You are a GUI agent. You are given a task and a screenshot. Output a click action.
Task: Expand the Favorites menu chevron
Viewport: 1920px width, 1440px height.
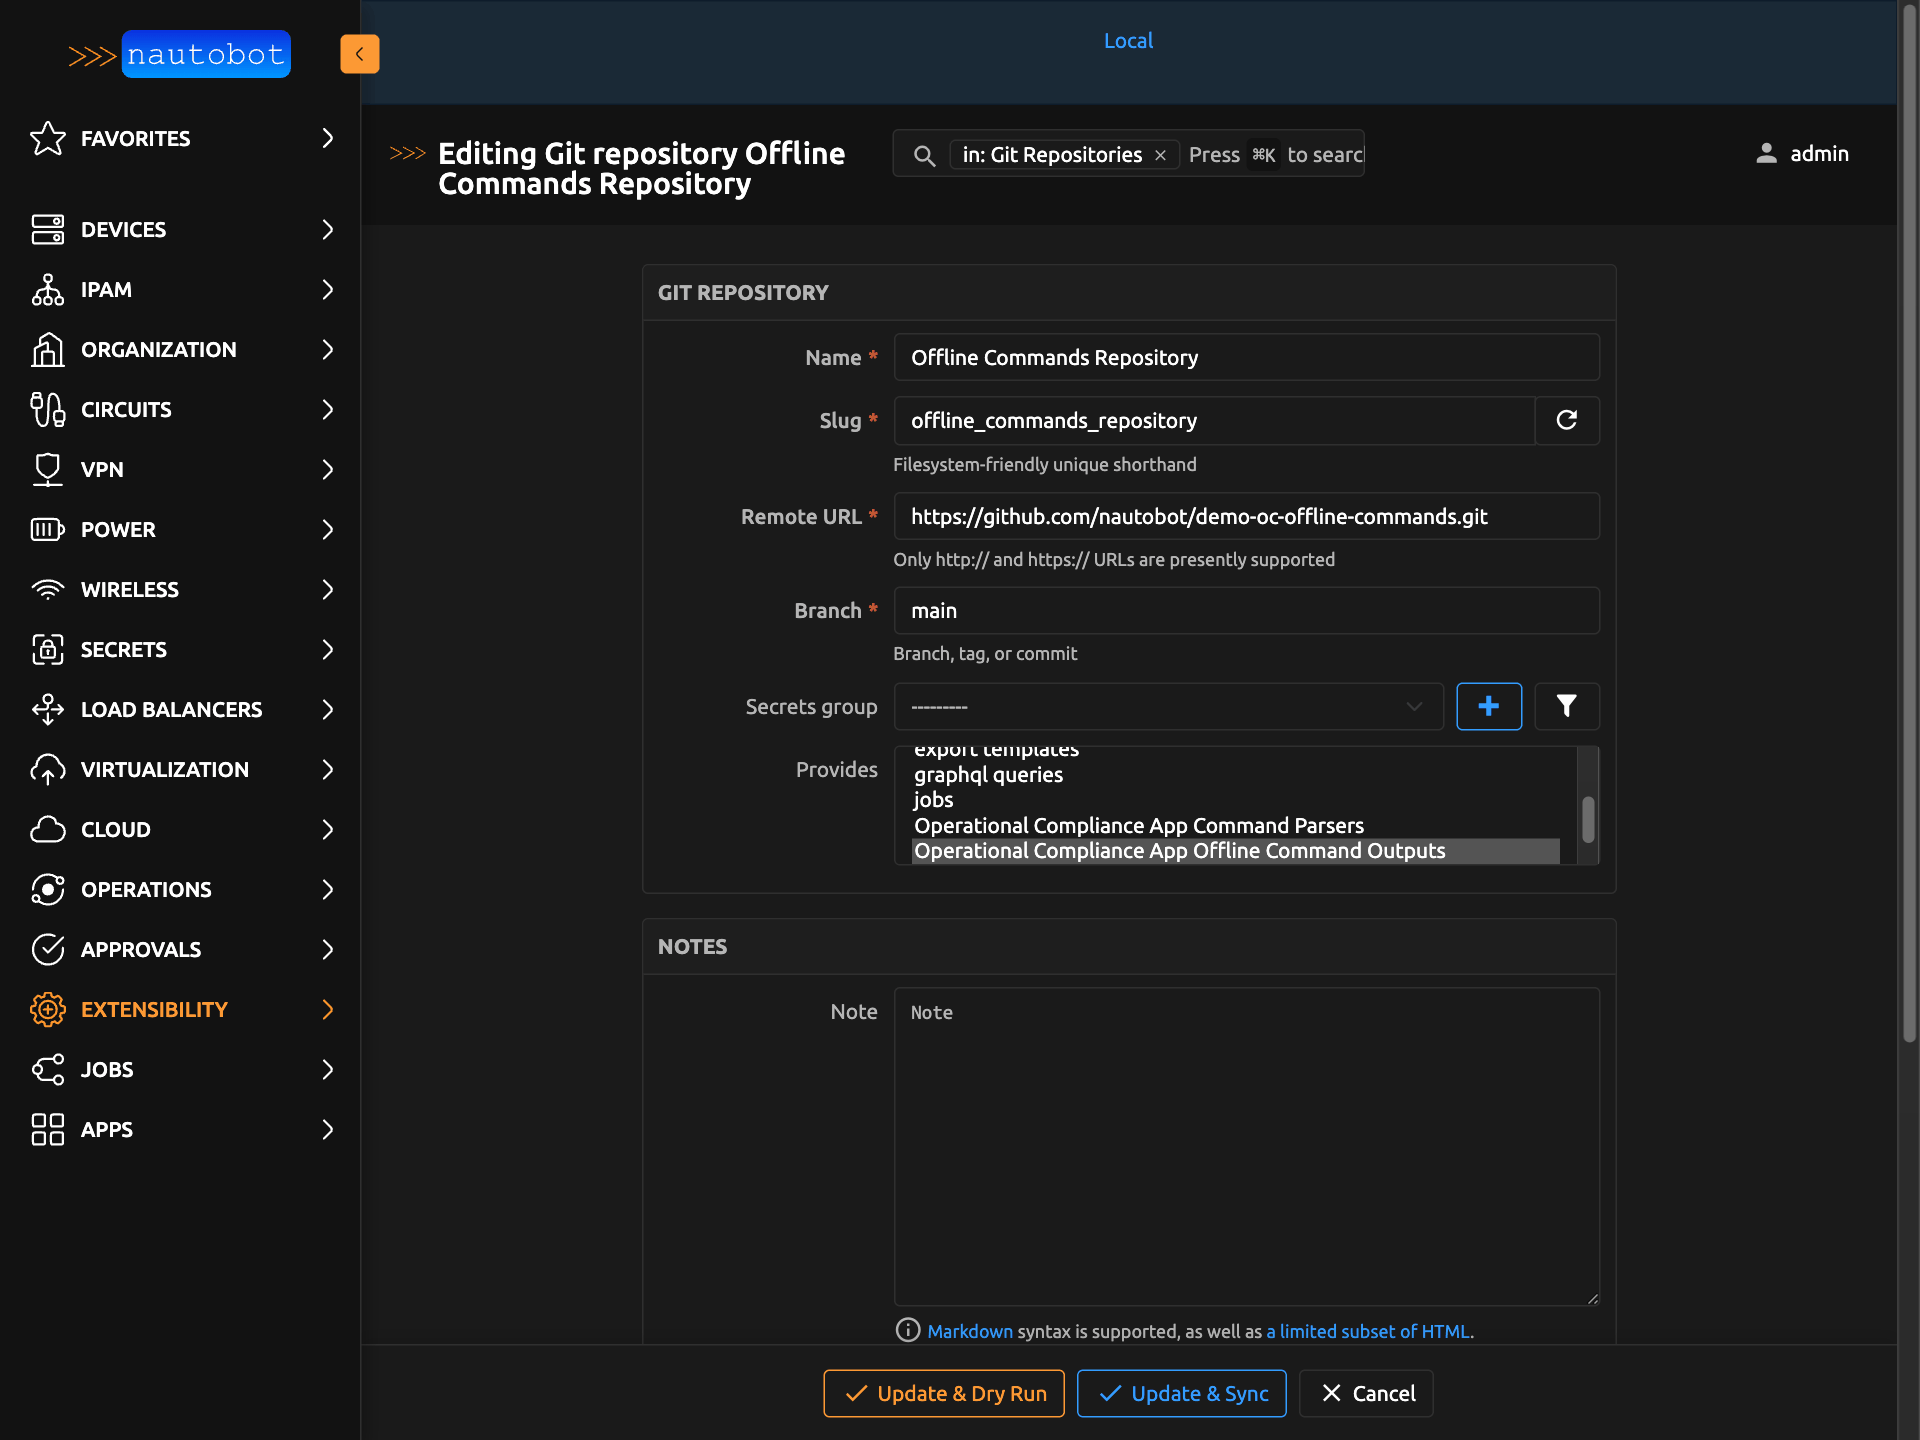327,138
